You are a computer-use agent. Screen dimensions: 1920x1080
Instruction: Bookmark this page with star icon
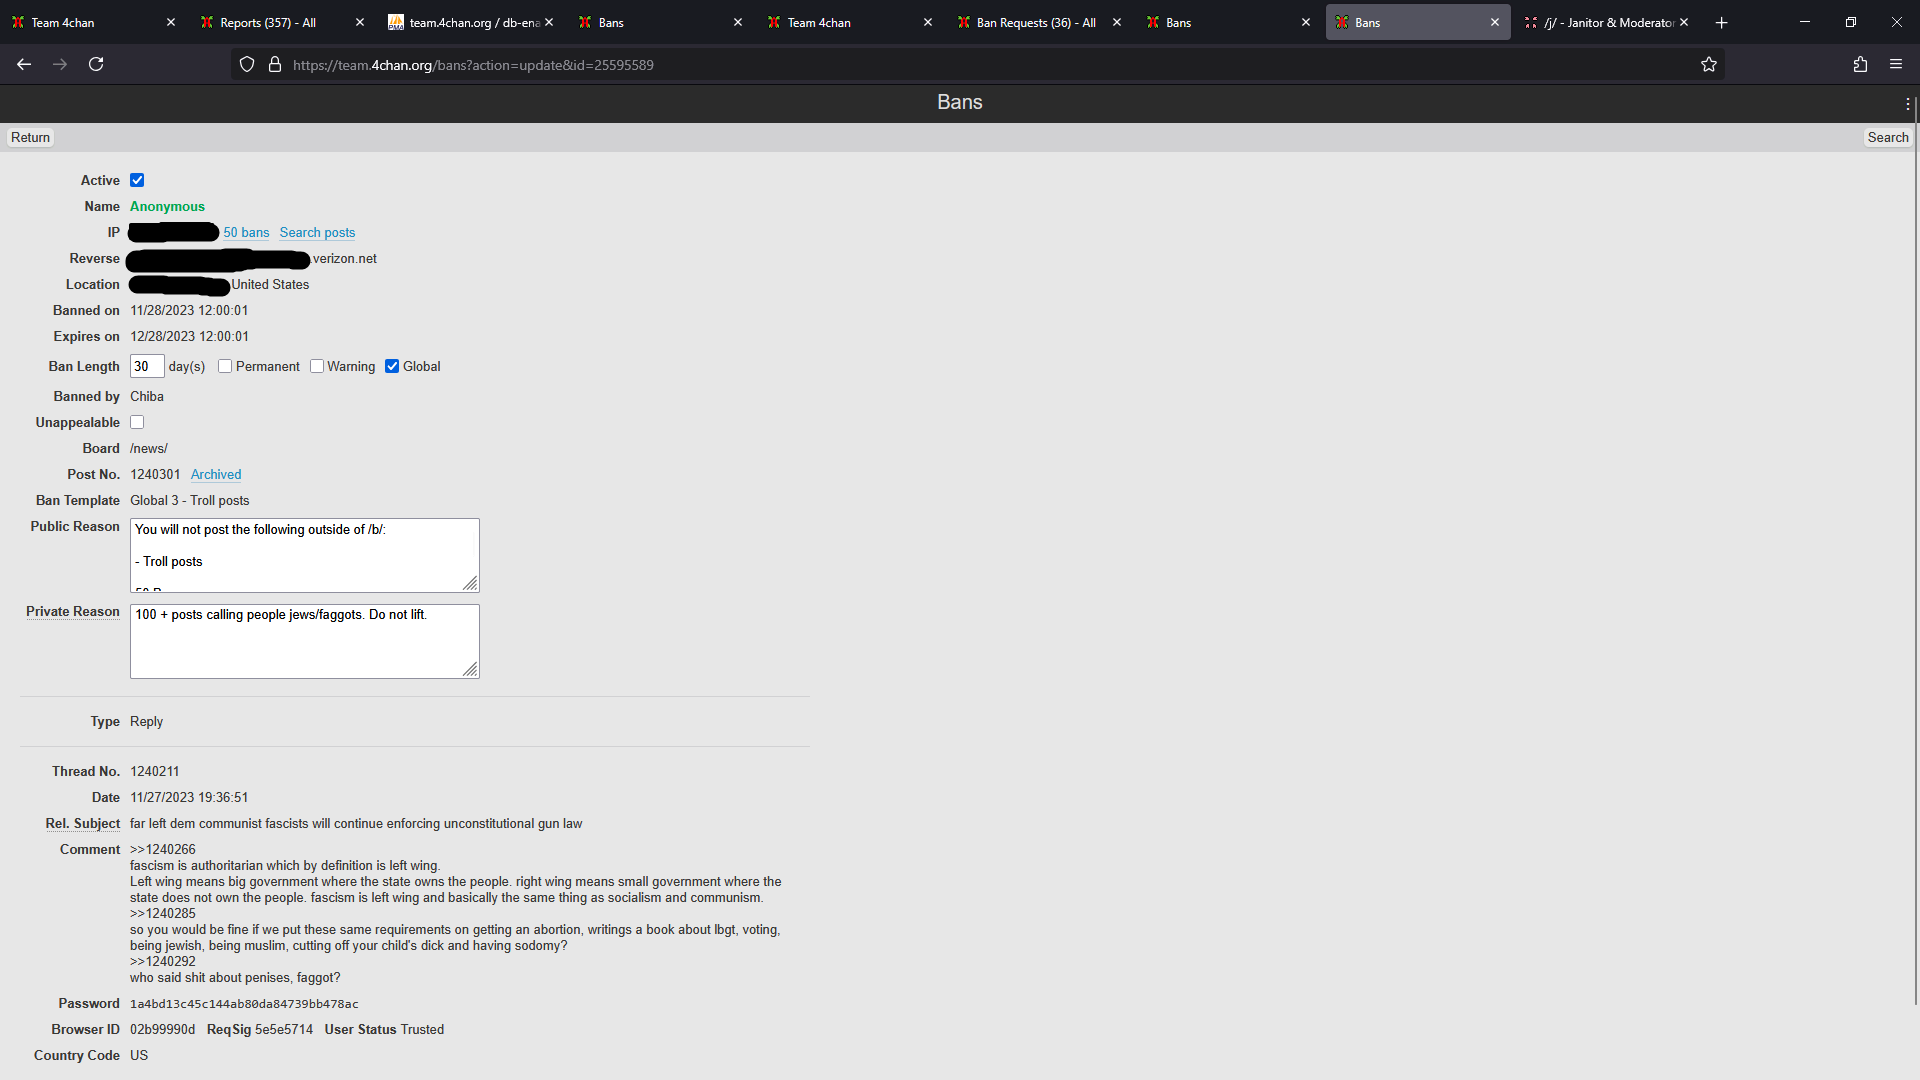pyautogui.click(x=1709, y=65)
